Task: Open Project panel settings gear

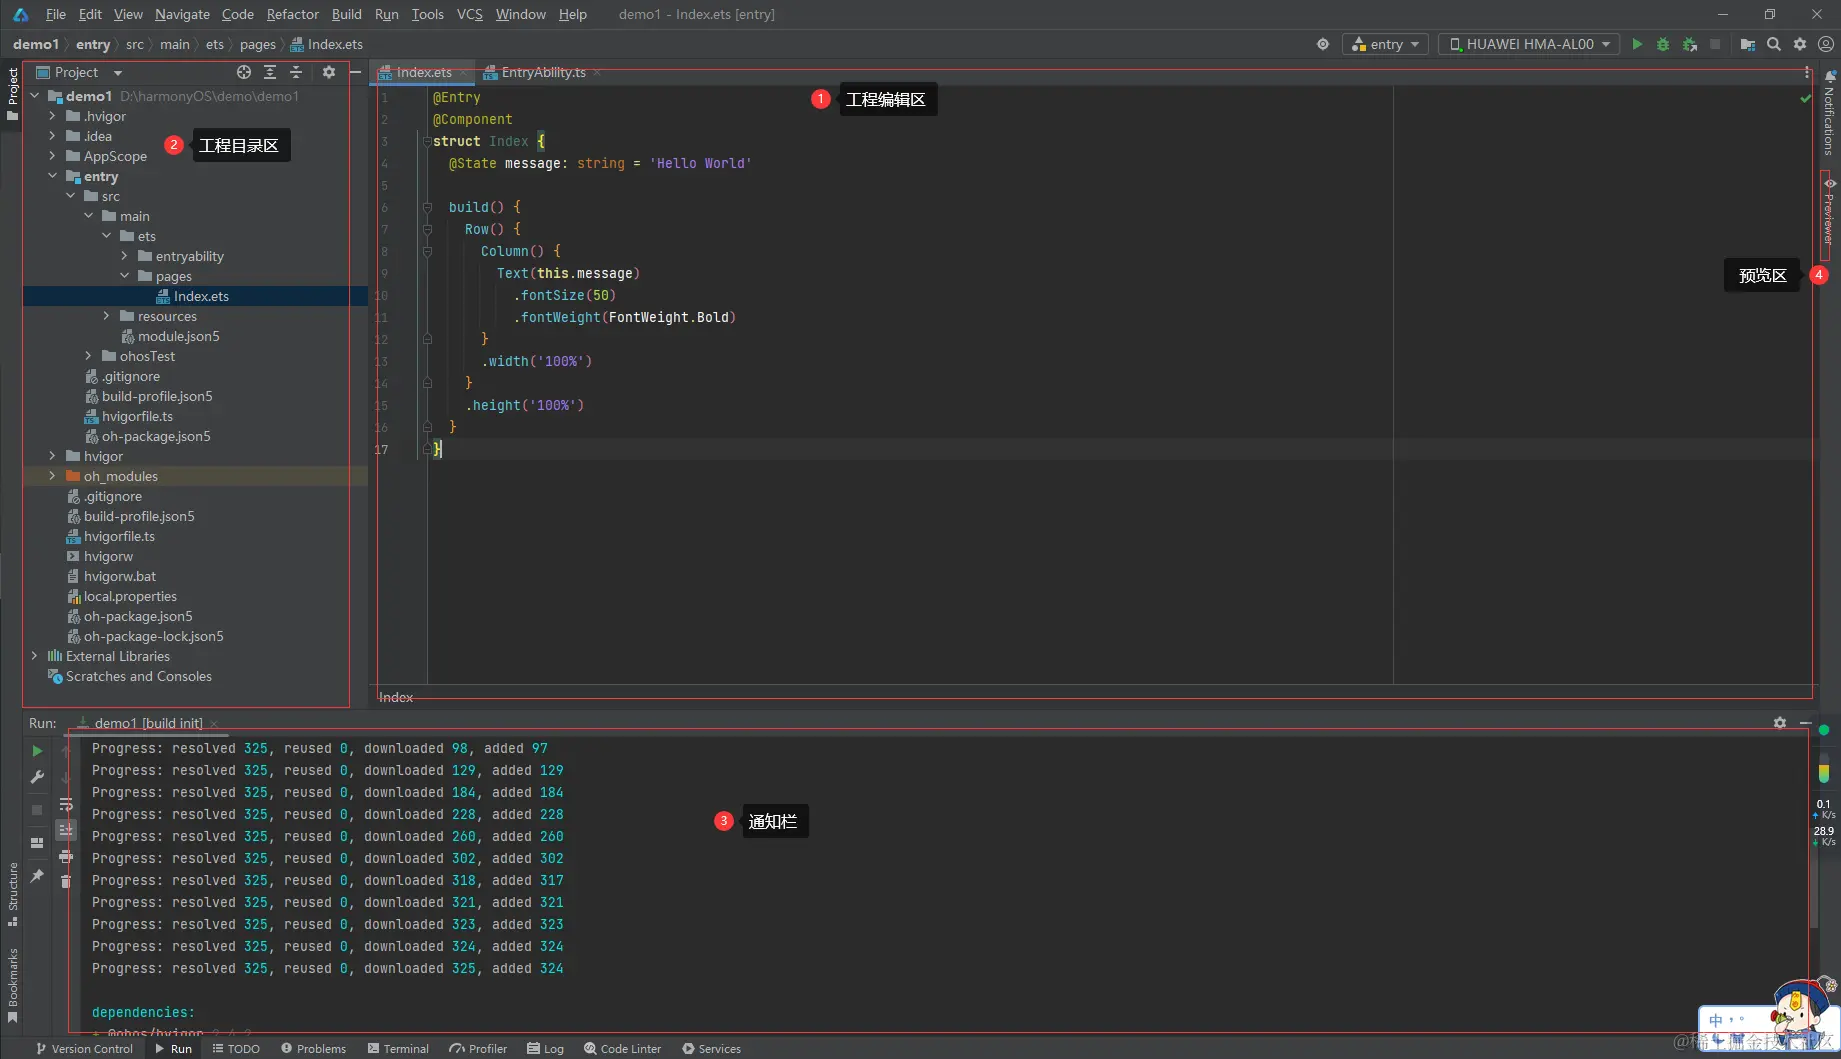Action: 329,72
